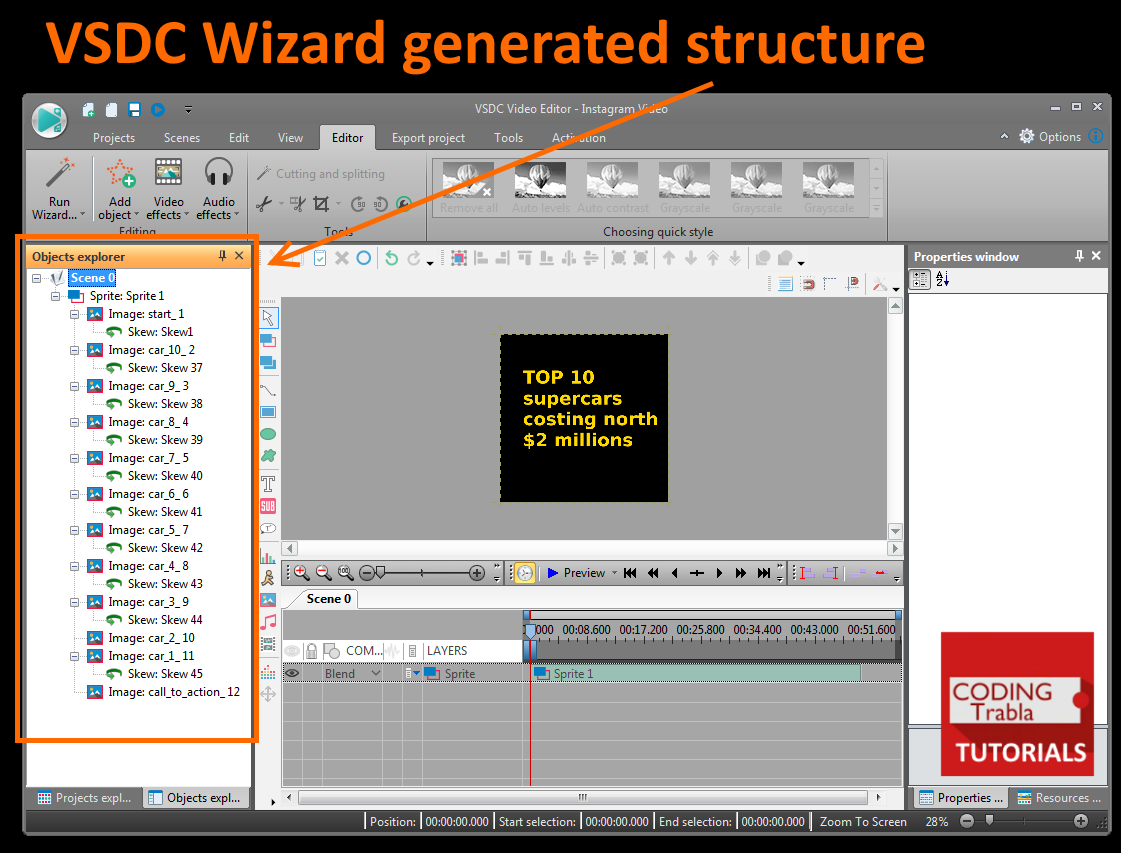Open Options gear
1121x853 pixels.
click(x=1027, y=137)
